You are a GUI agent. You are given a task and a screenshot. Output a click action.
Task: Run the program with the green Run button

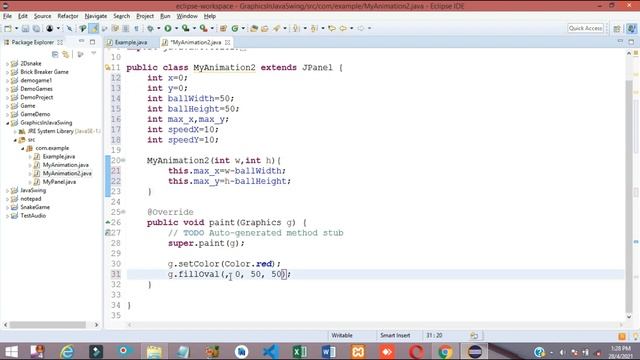(x=168, y=28)
